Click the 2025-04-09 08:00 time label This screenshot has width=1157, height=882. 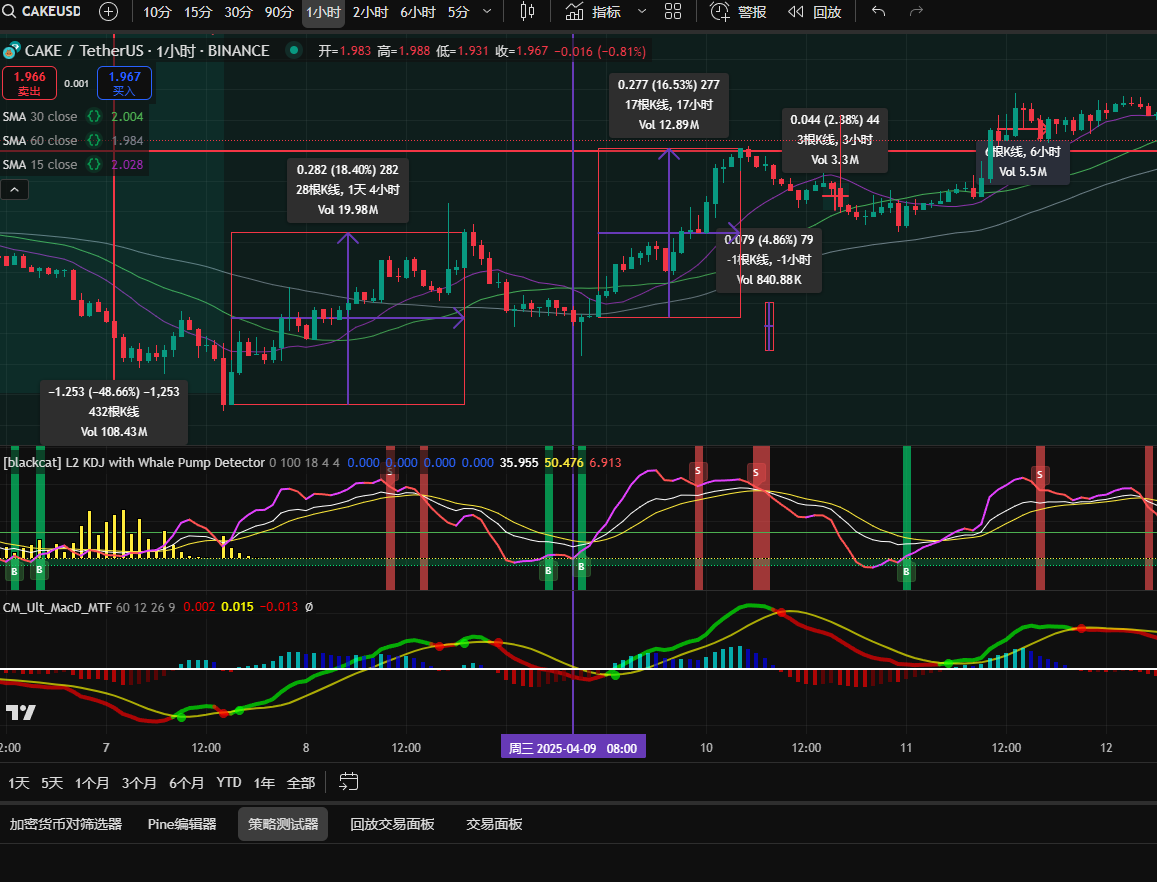(x=573, y=748)
